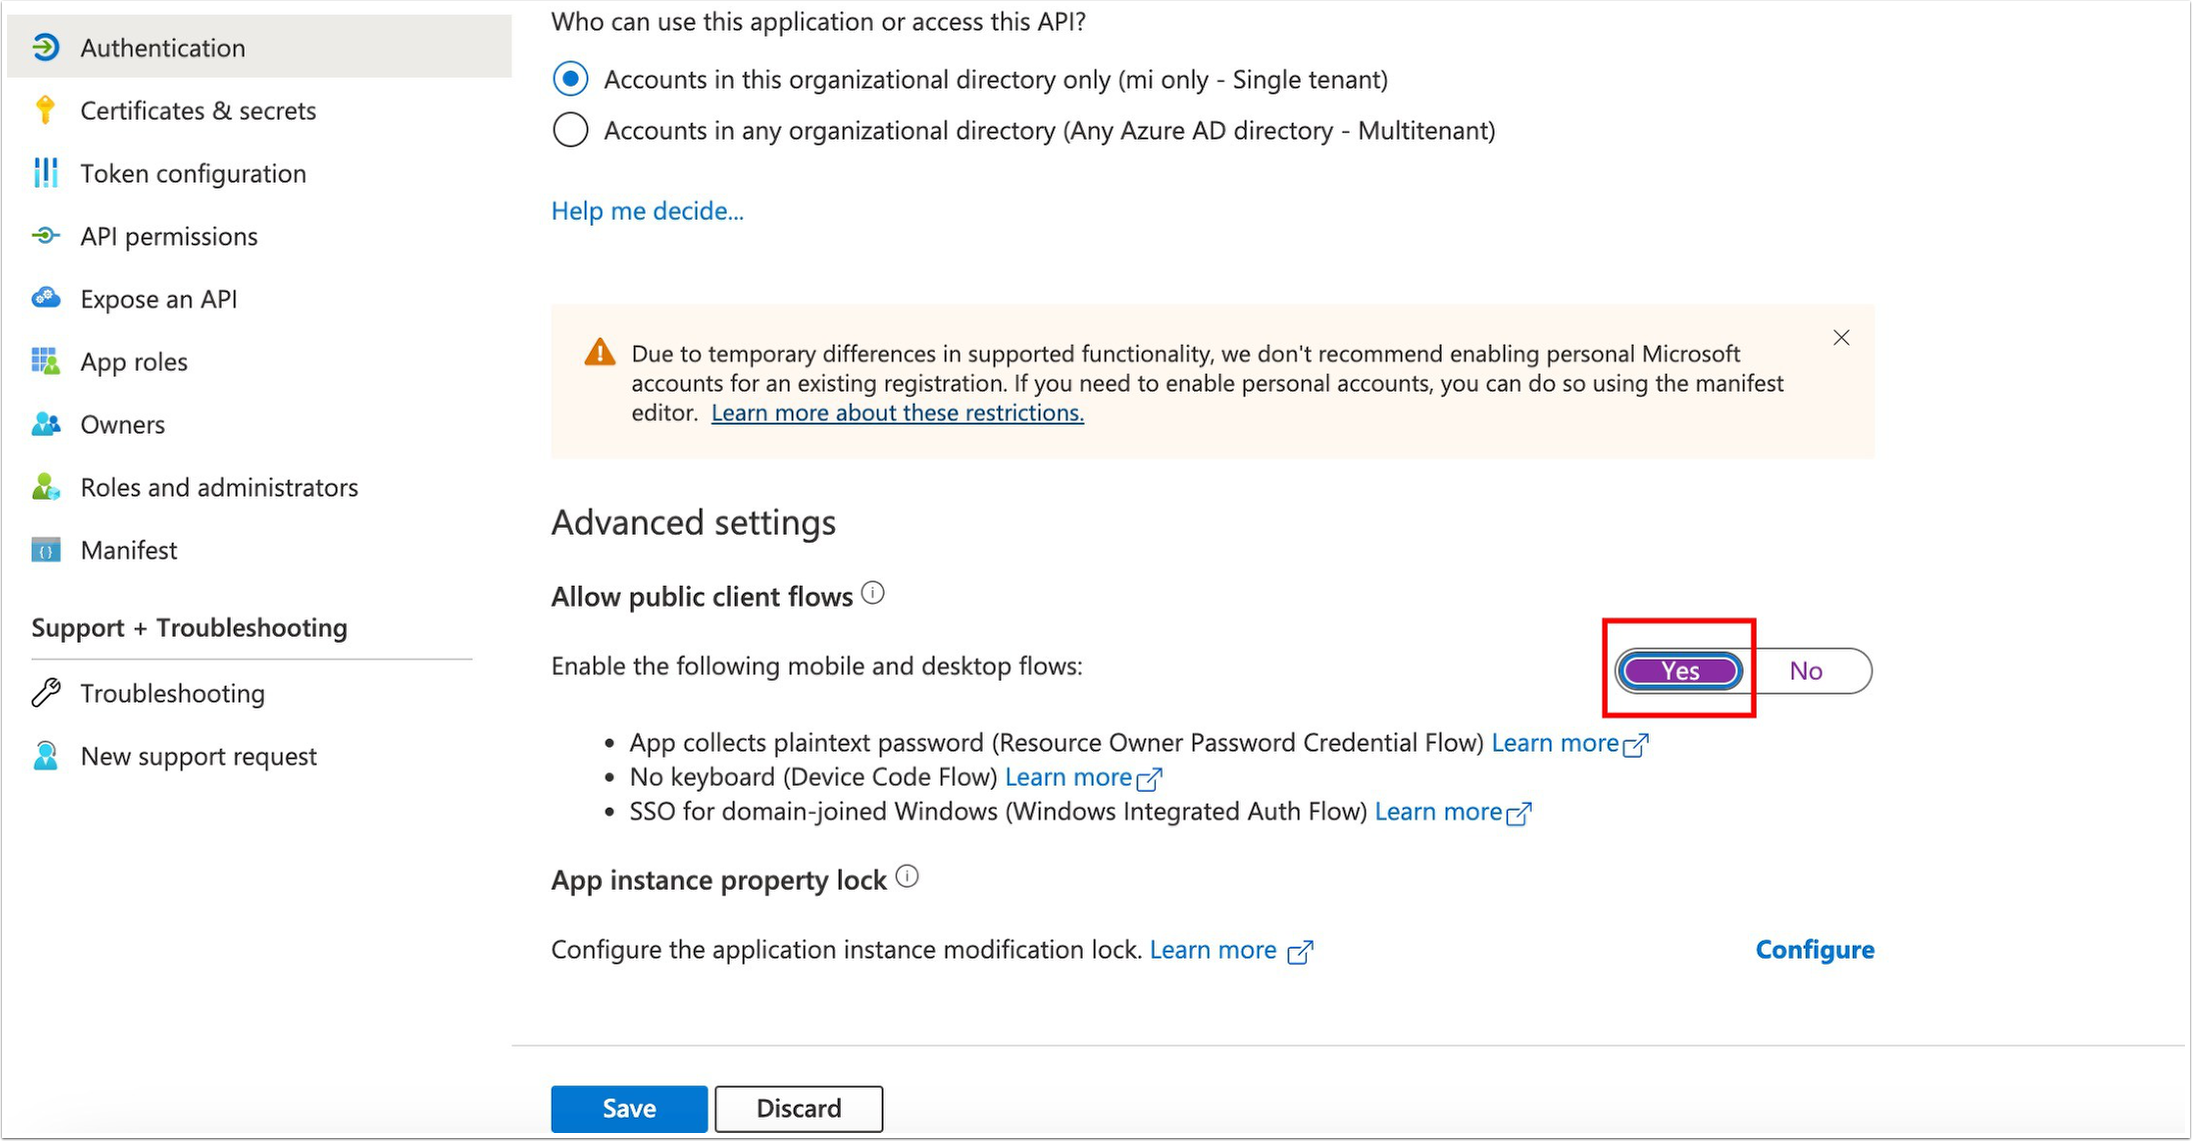Click the Manifest icon in sidebar

click(45, 550)
